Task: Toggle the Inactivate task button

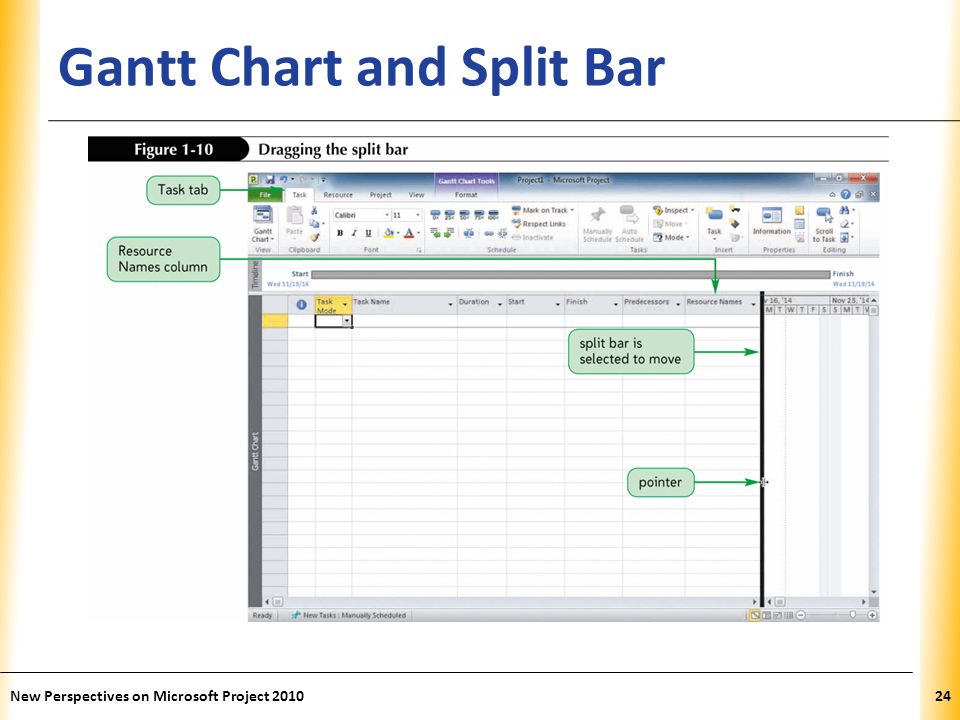Action: [x=533, y=238]
